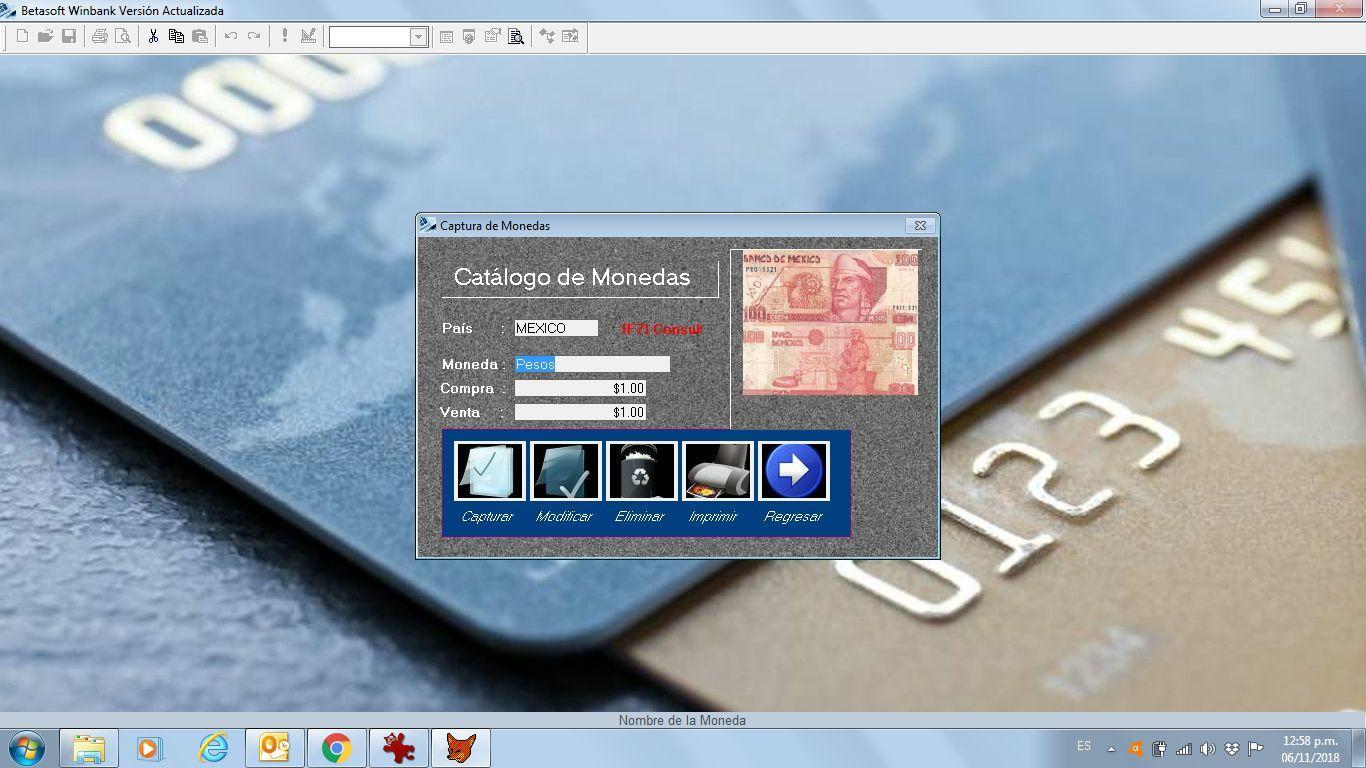Open Outlook from the taskbar

click(x=274, y=748)
